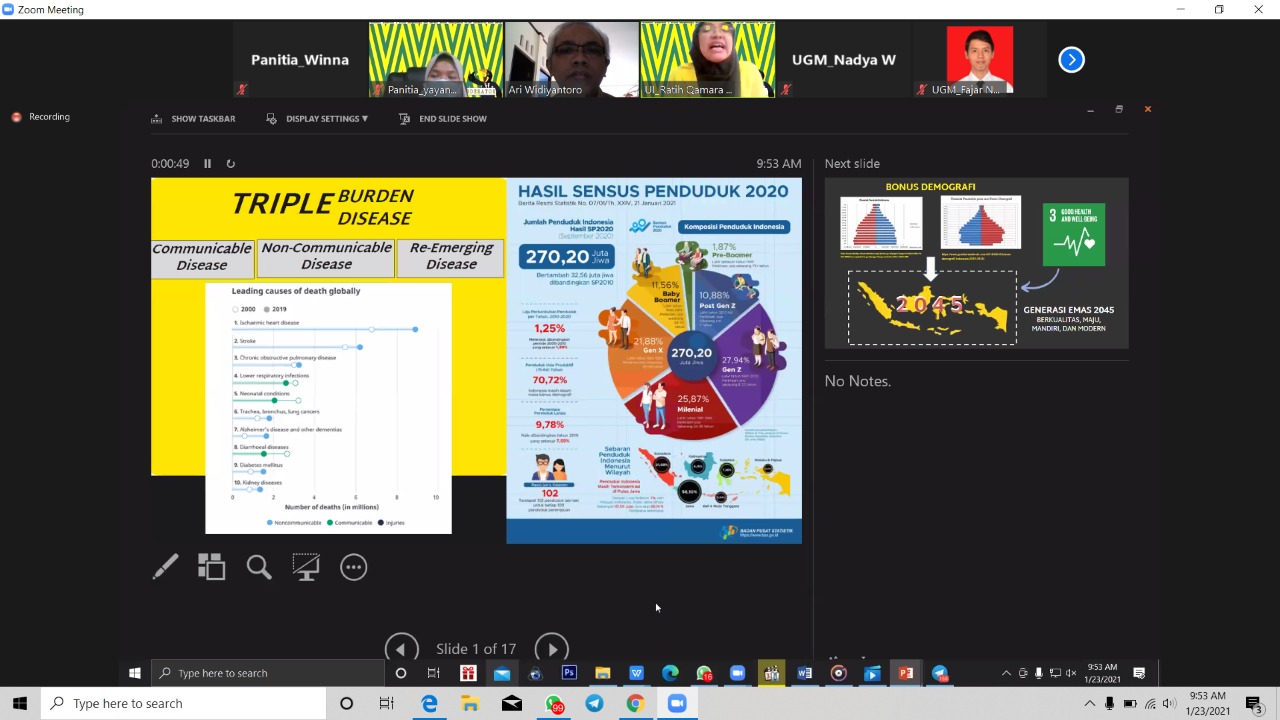Screen dimensions: 1280x720
Task: Open Task View on the taskbar
Action: pos(387,703)
